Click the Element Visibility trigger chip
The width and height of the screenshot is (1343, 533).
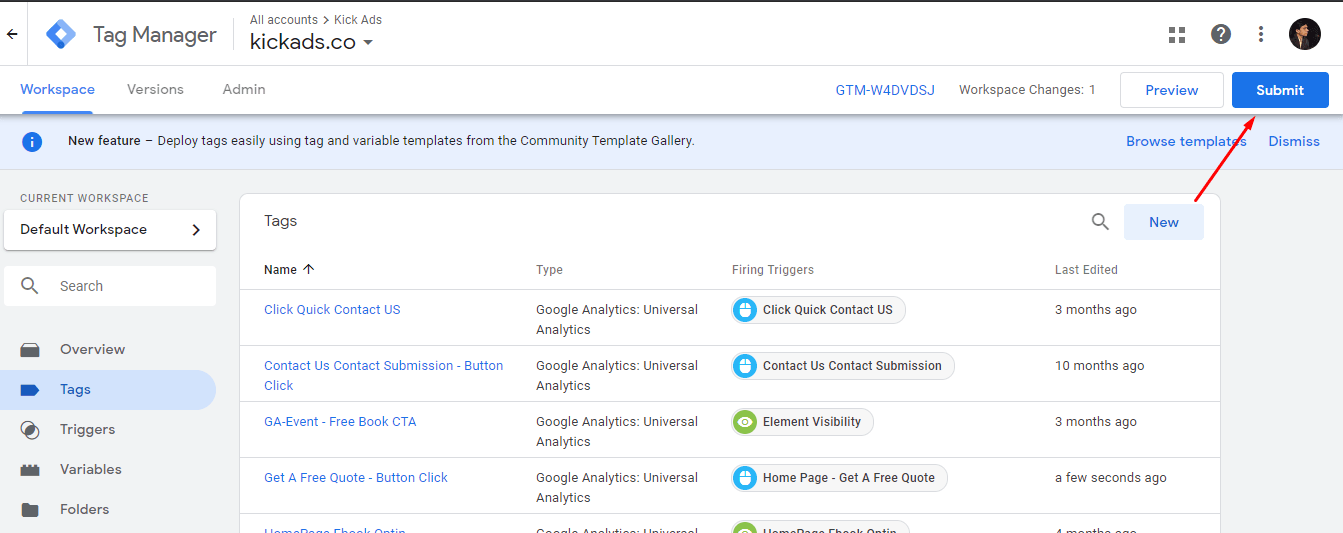[x=803, y=422]
